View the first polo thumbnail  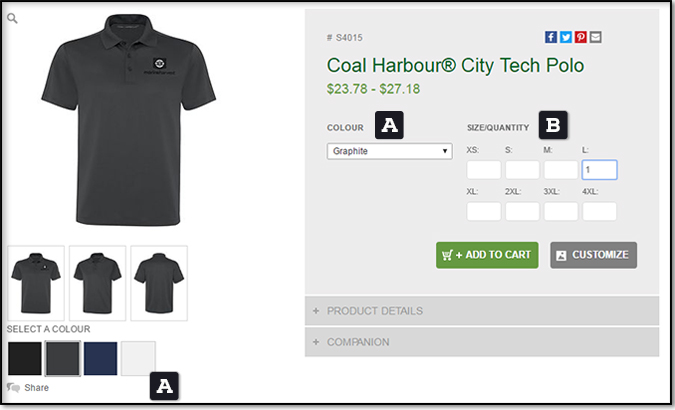coord(36,282)
